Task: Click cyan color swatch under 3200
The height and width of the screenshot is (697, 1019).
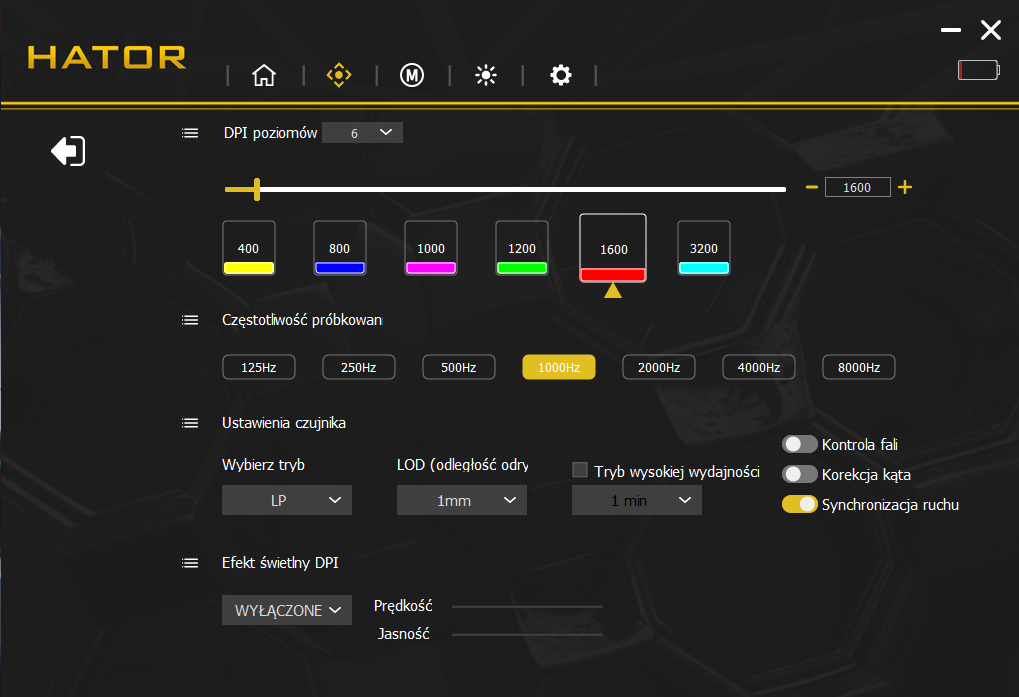Action: click(x=704, y=268)
